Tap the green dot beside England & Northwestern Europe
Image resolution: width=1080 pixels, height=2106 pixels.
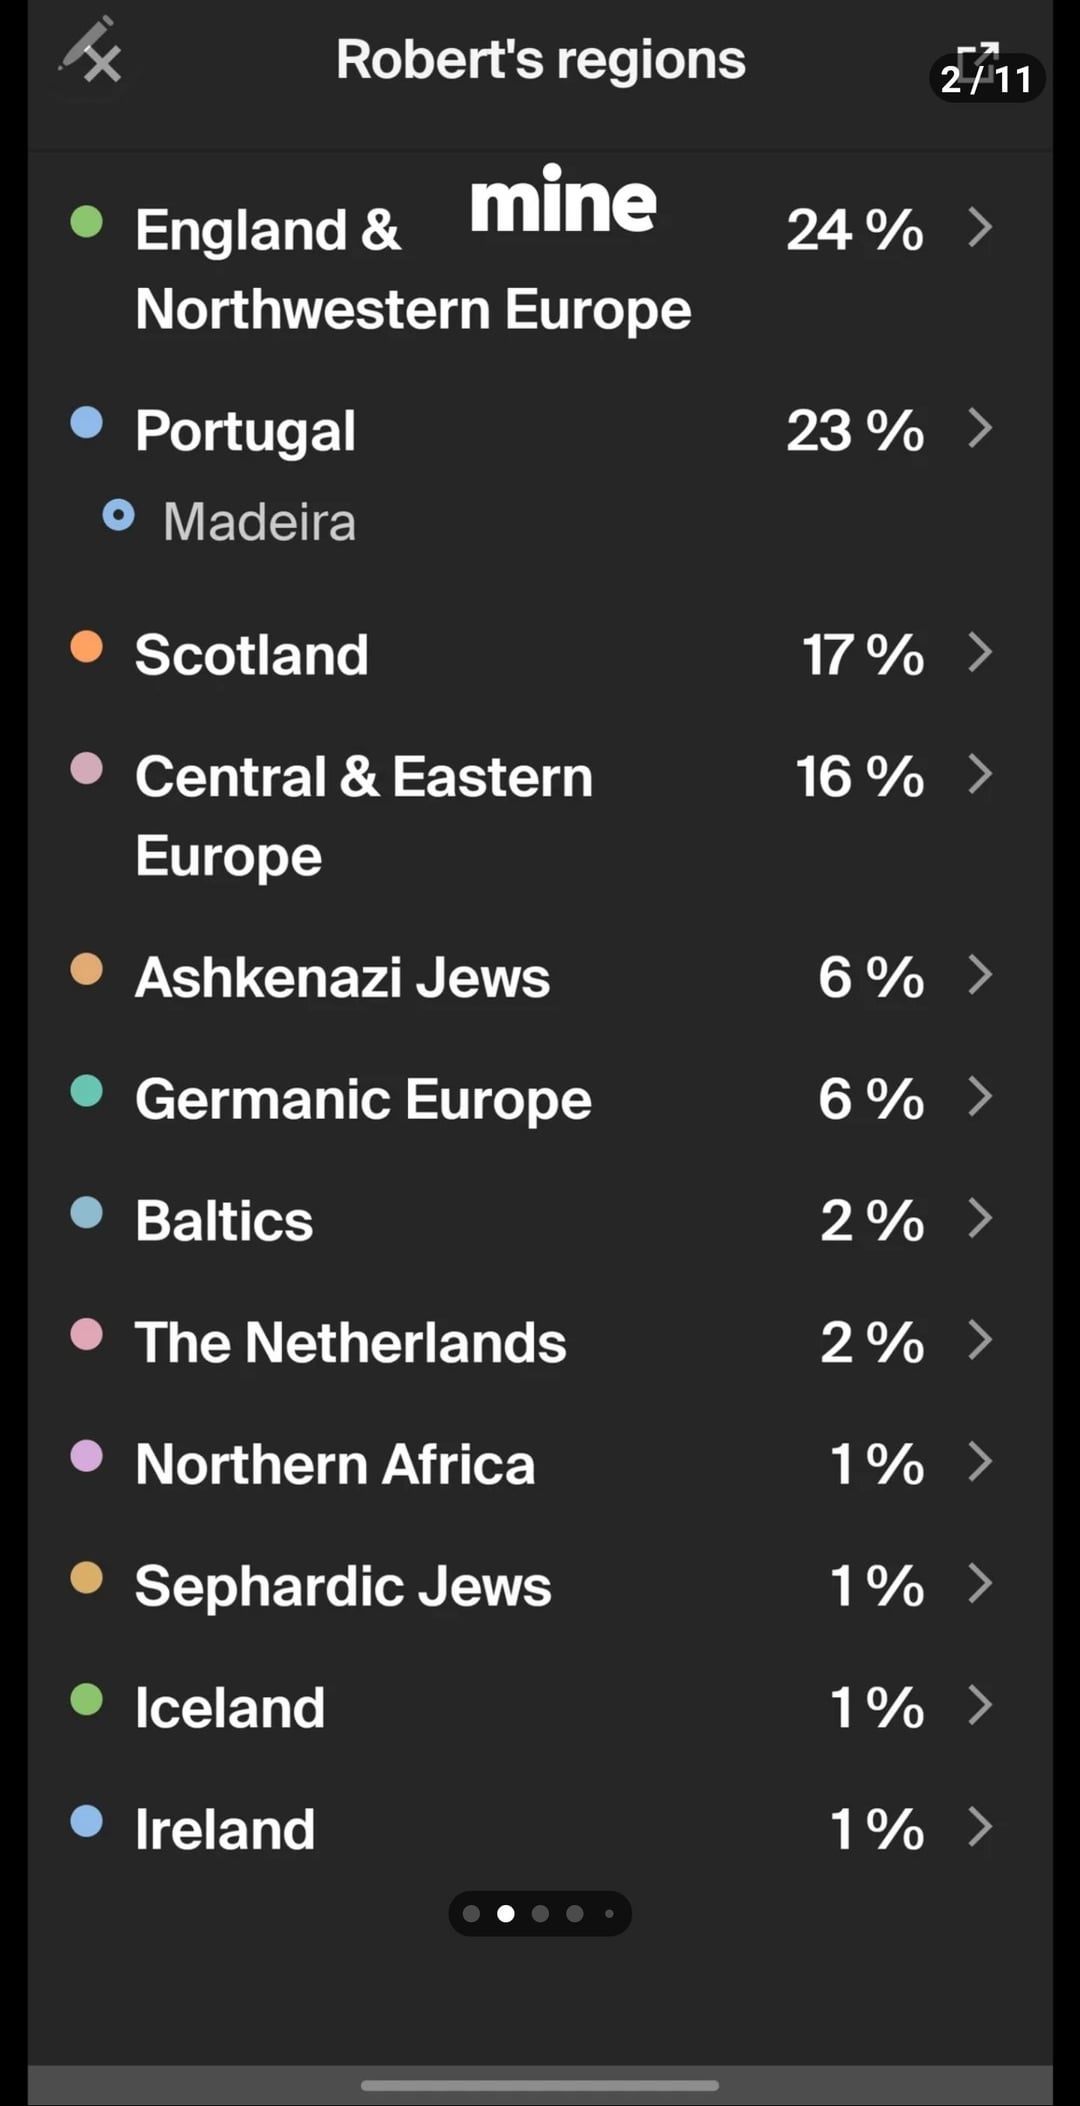pos(87,221)
